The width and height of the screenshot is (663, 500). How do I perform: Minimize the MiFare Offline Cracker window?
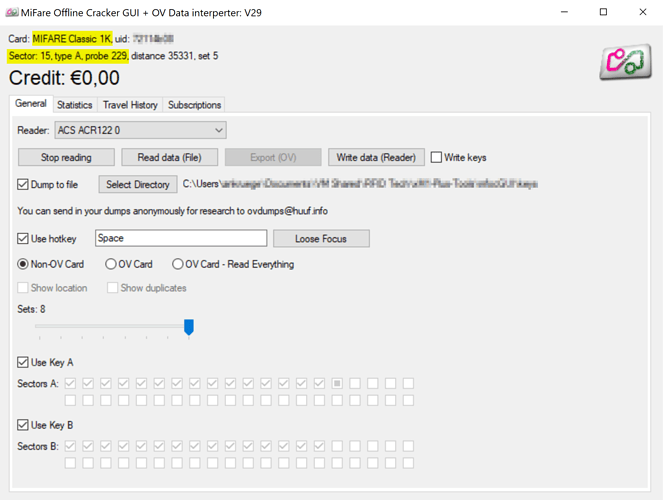click(564, 12)
